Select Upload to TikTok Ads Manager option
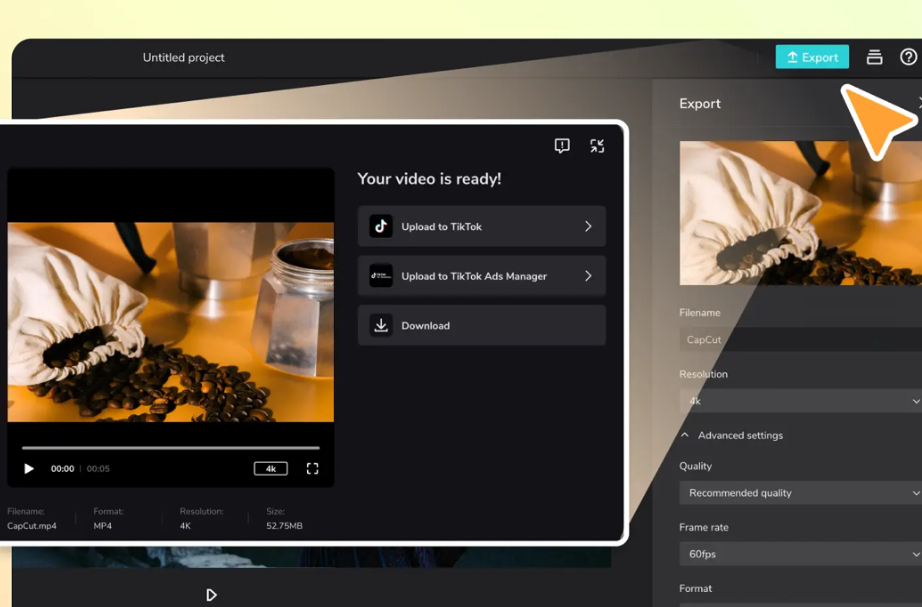The image size is (922, 607). (481, 276)
